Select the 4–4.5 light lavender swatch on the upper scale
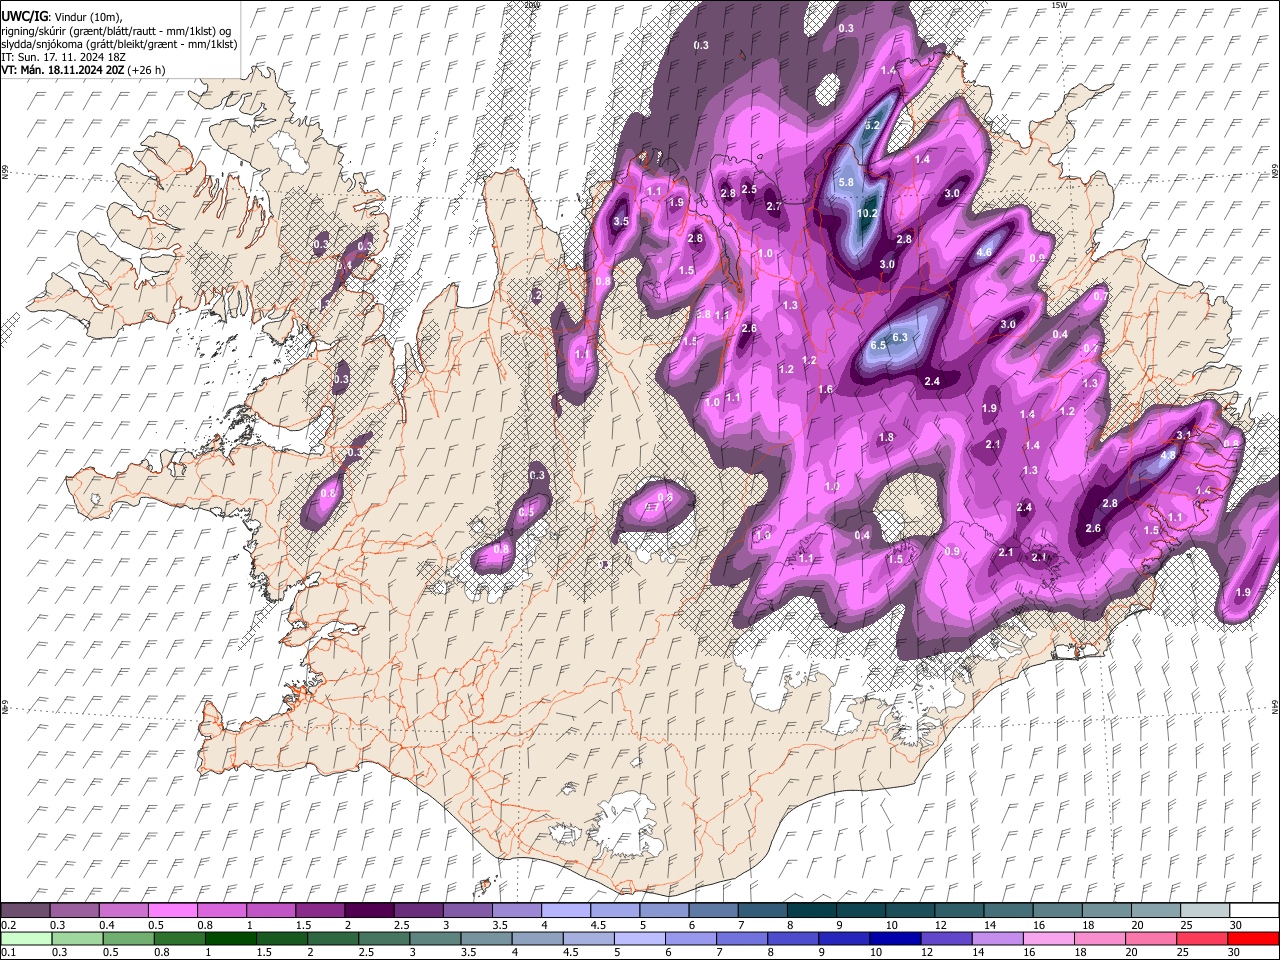Image resolution: width=1280 pixels, height=960 pixels. pyautogui.click(x=565, y=911)
